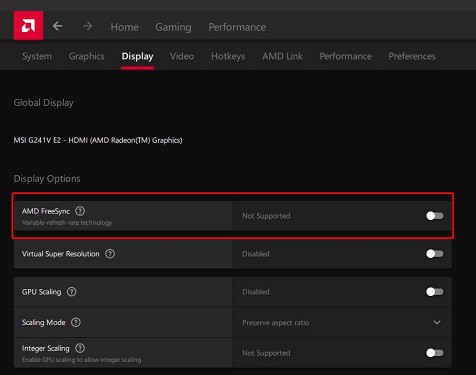Click the GPU Scaling label
Screen dimensions: 476x375
[42, 292]
